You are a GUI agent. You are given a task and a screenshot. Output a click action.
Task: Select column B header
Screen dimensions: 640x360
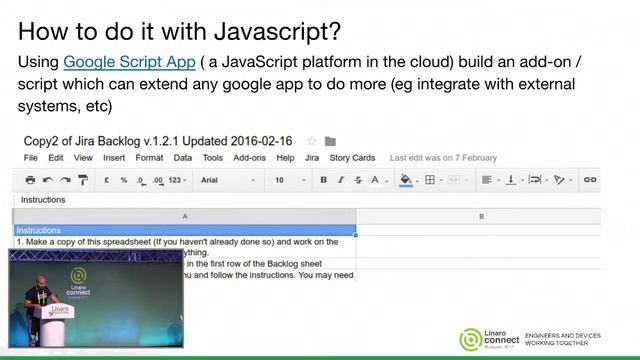[x=478, y=216]
